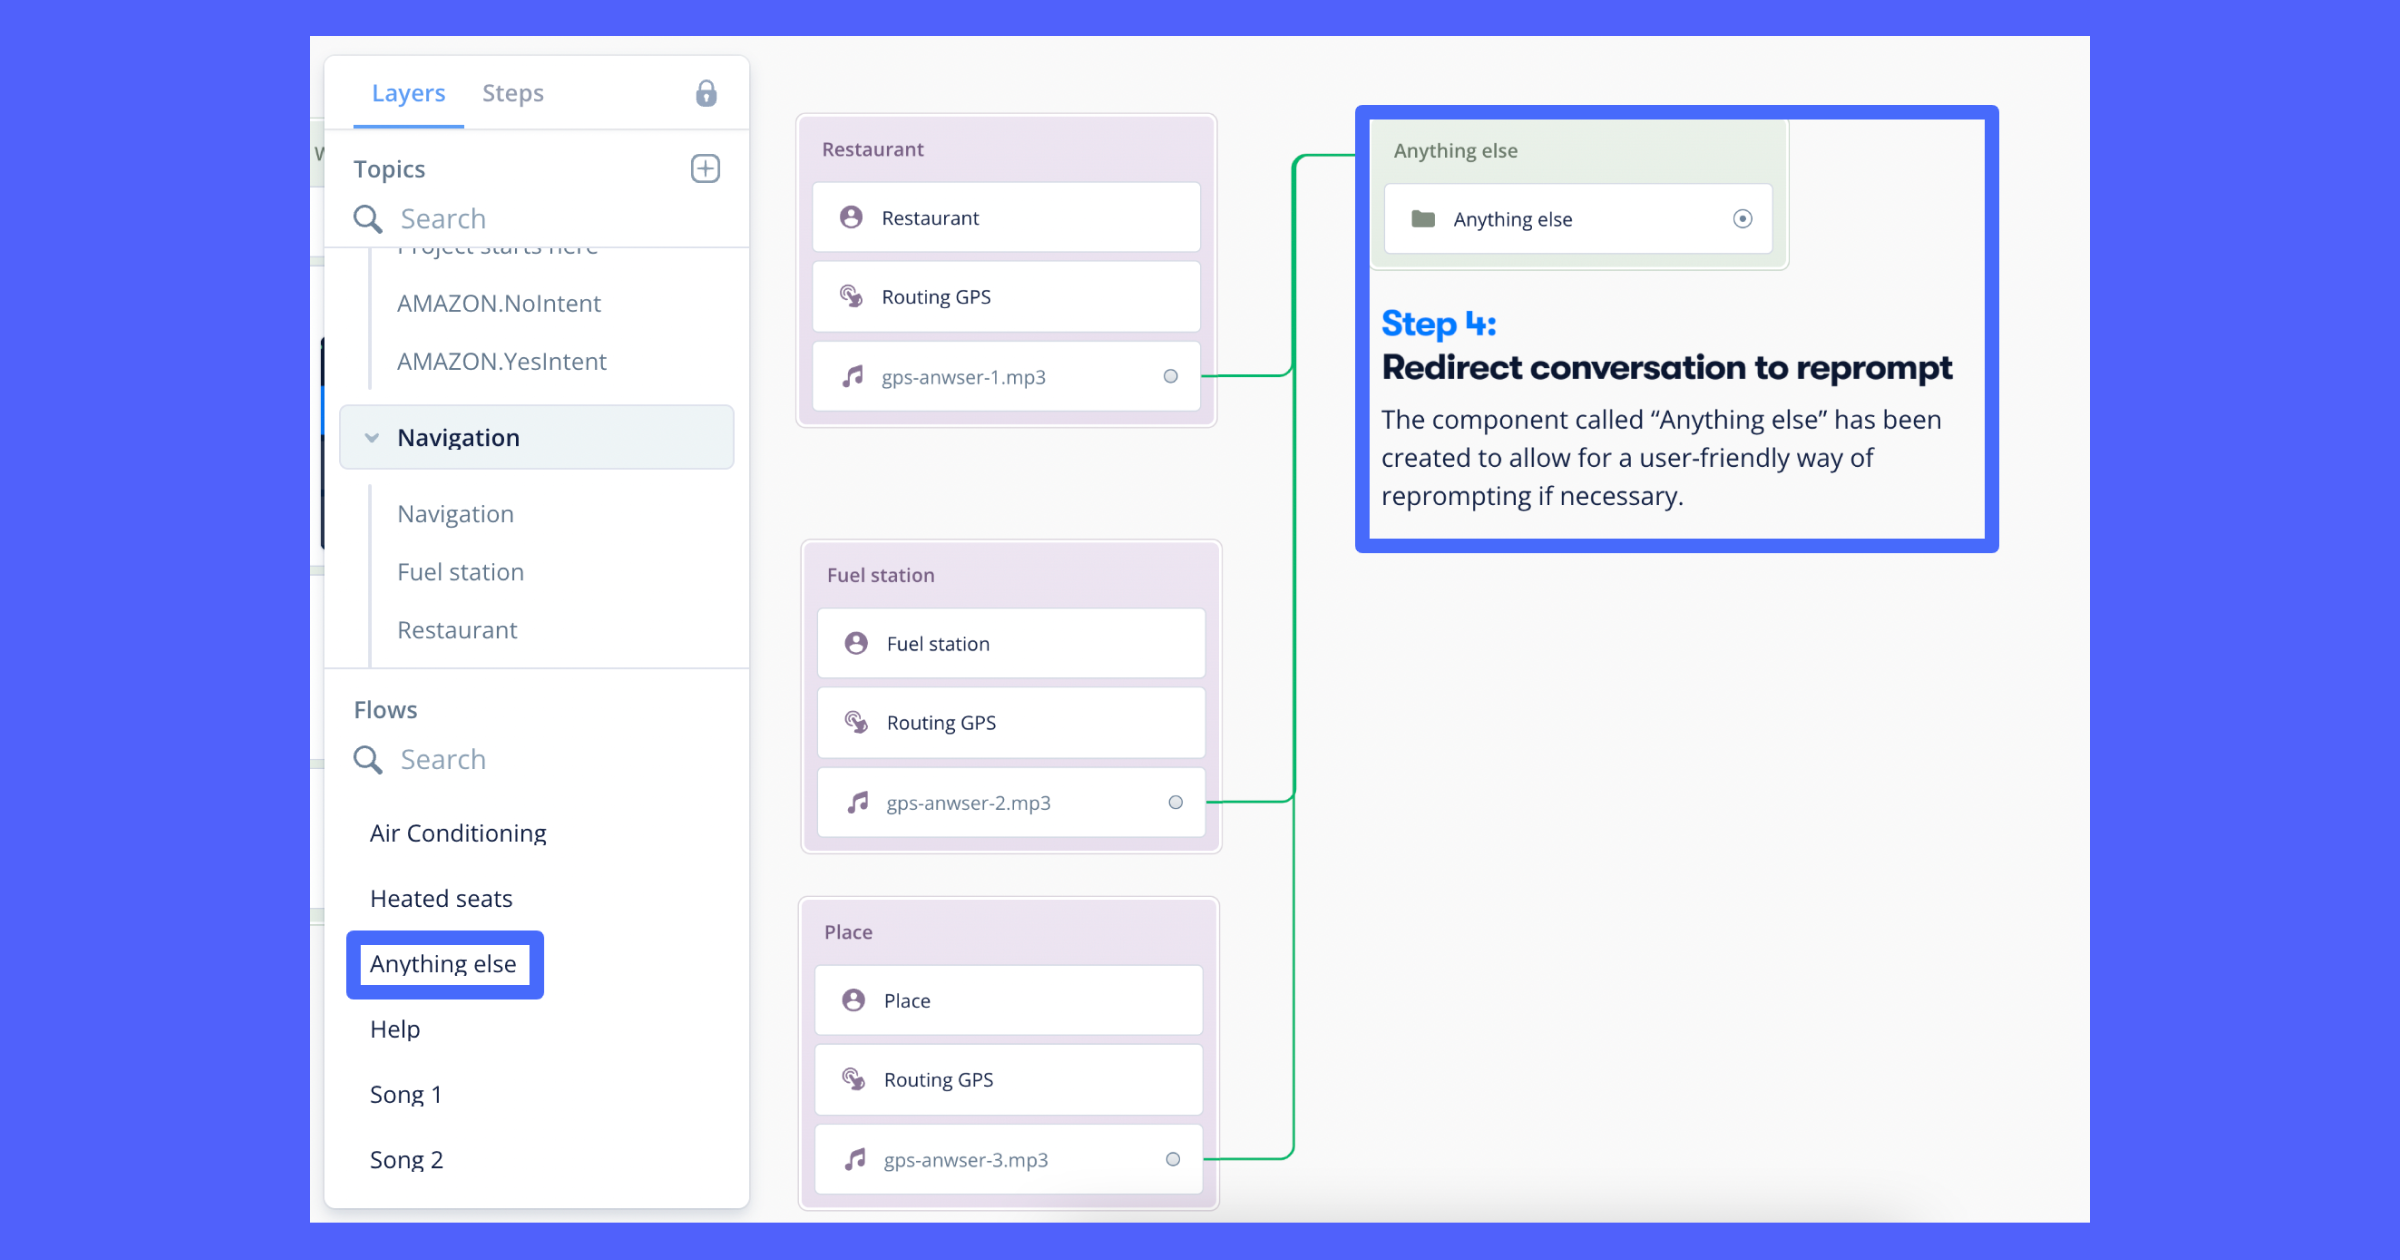The height and width of the screenshot is (1260, 2400).
Task: Click the Fuel station intent user icon
Action: click(x=856, y=643)
